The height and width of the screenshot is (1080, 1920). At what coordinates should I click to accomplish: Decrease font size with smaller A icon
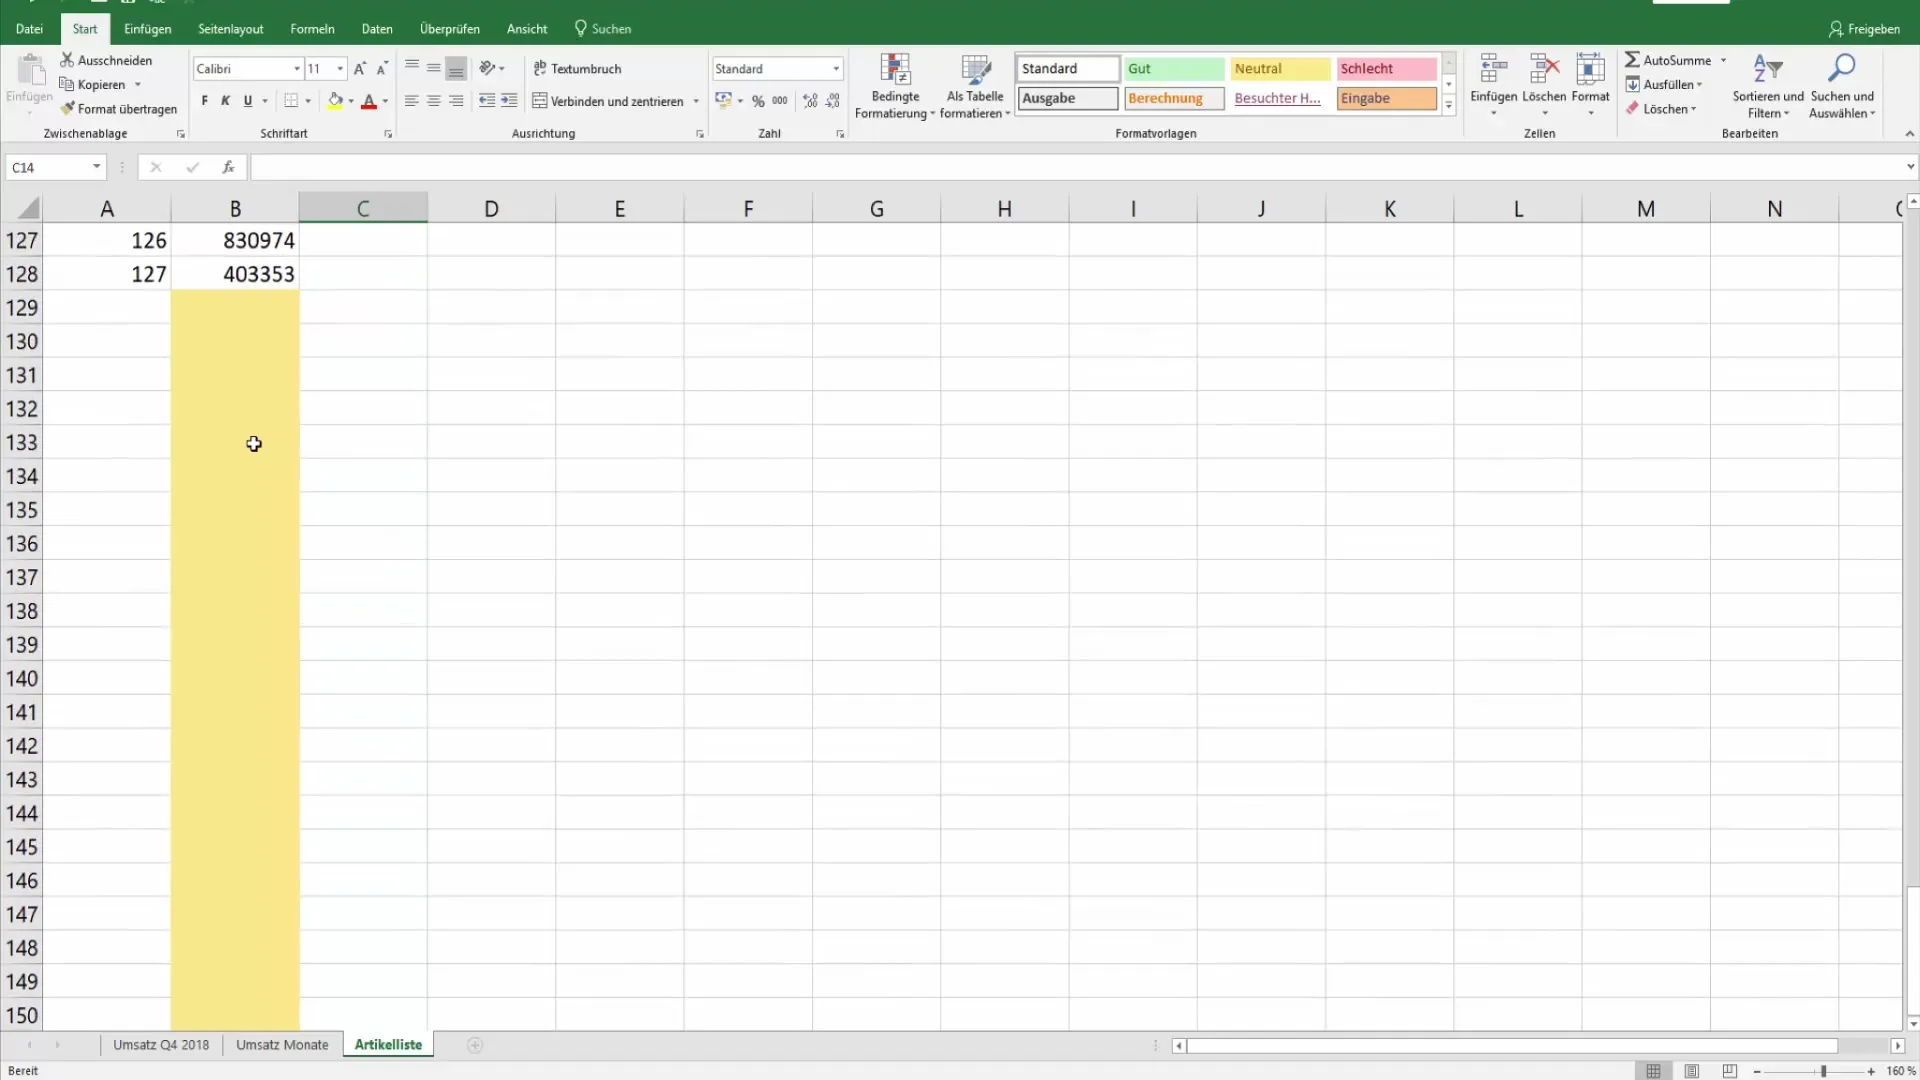(382, 68)
